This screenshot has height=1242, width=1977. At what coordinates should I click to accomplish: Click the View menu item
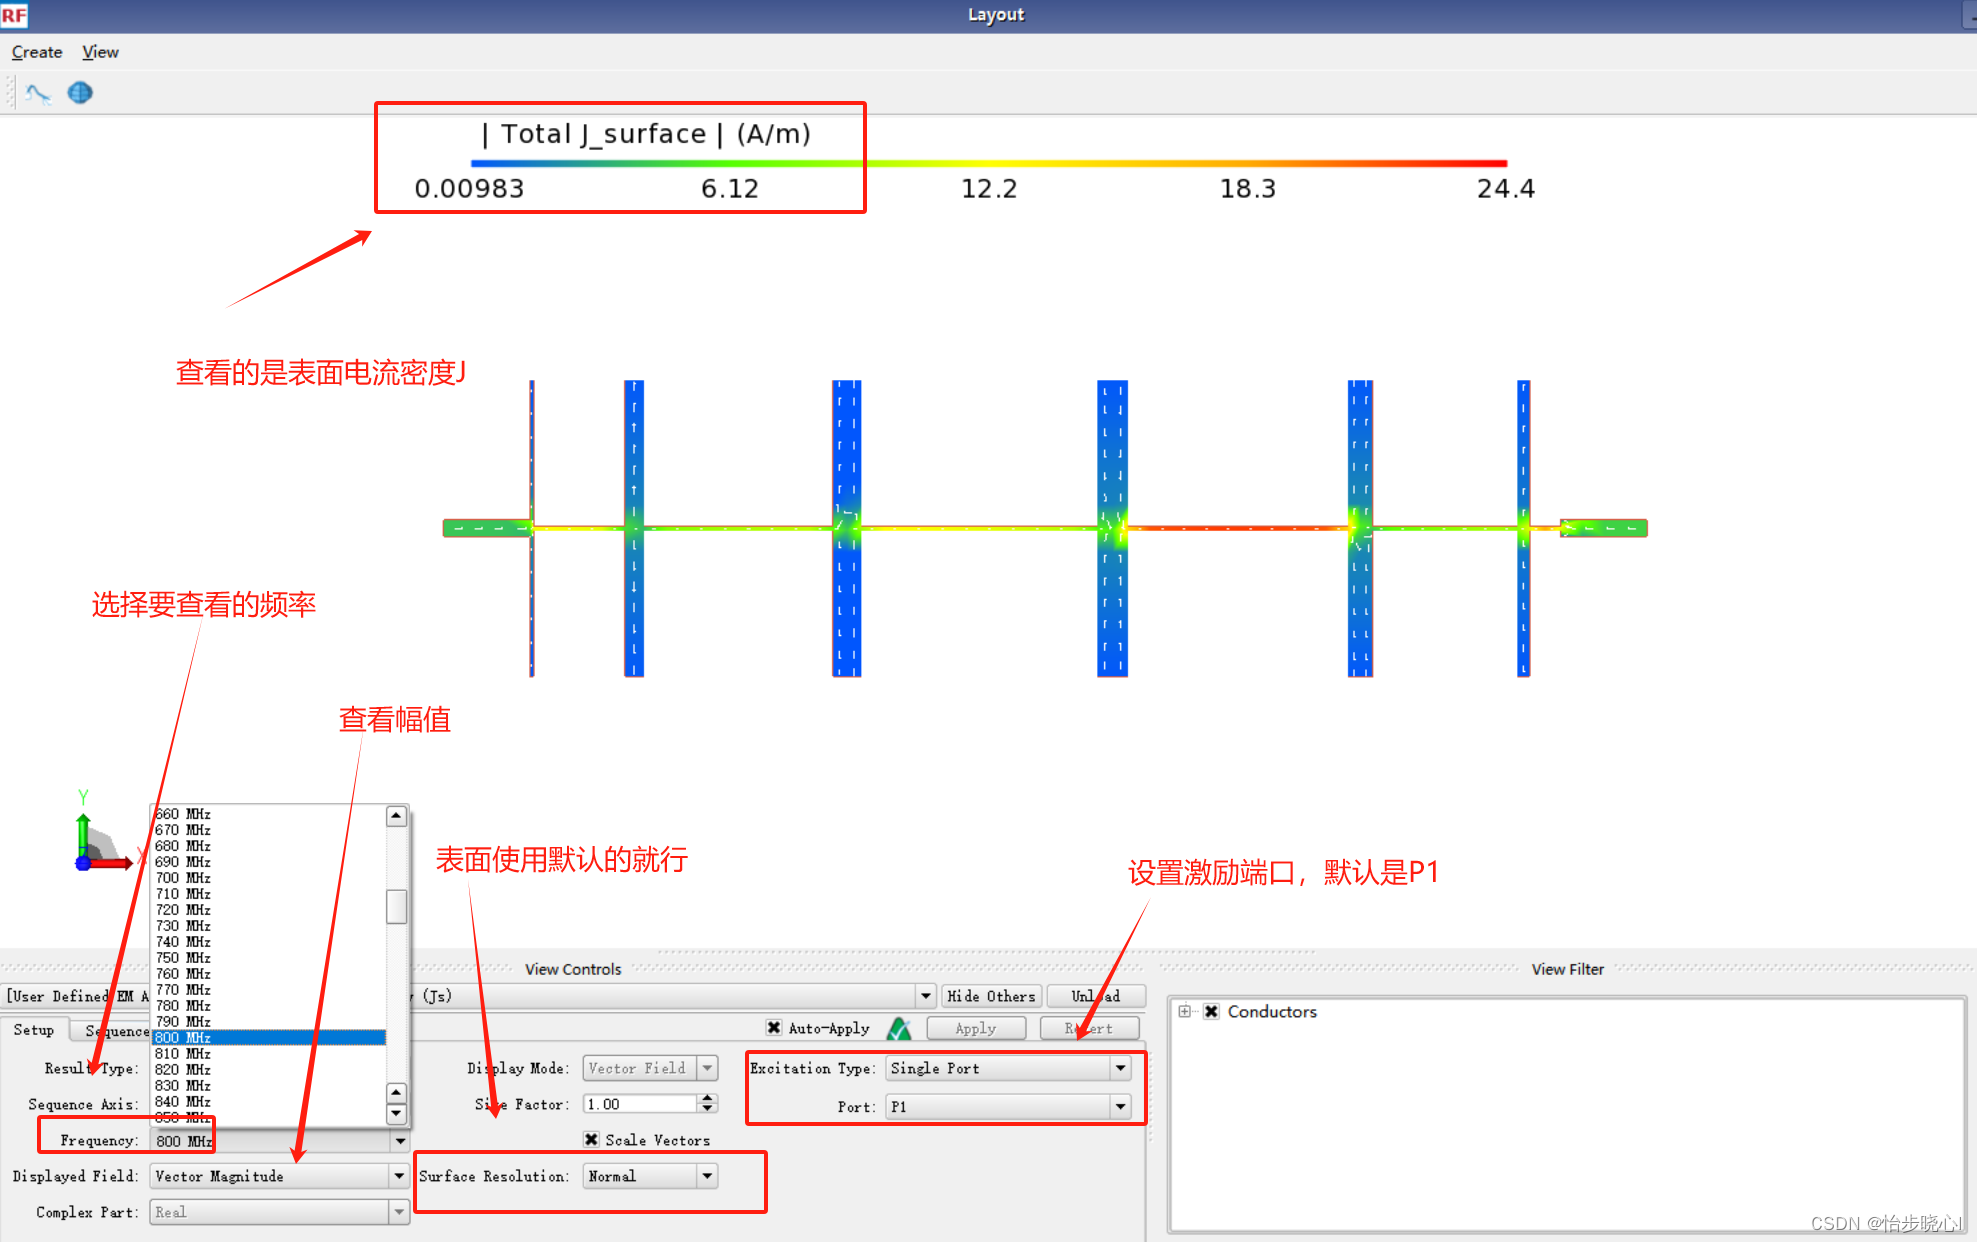[102, 52]
